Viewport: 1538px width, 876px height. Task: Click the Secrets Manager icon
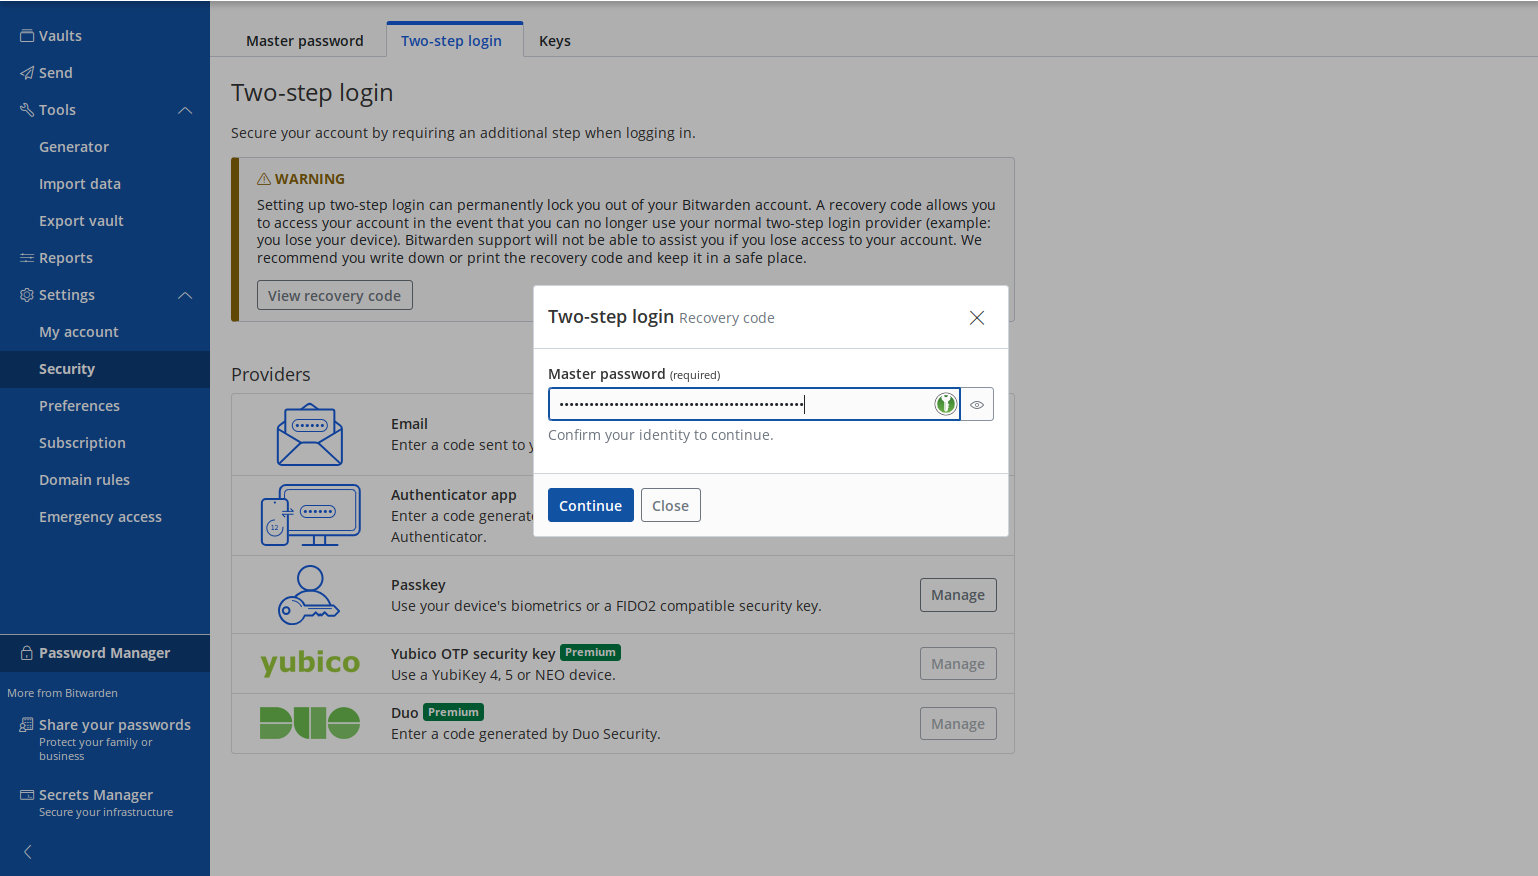click(x=27, y=795)
